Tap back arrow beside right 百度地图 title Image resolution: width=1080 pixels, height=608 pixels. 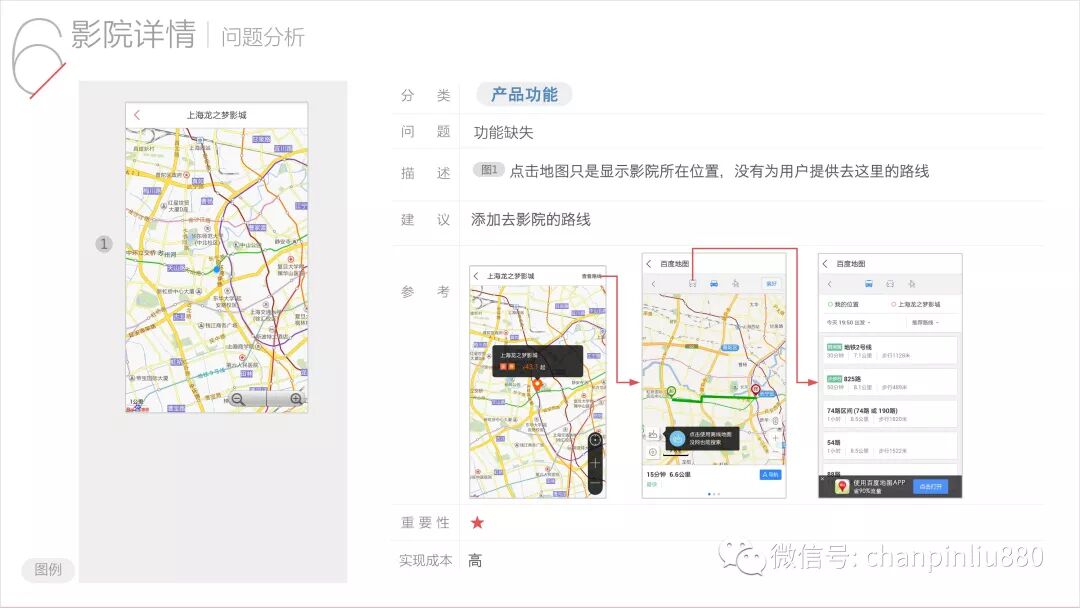pos(825,264)
